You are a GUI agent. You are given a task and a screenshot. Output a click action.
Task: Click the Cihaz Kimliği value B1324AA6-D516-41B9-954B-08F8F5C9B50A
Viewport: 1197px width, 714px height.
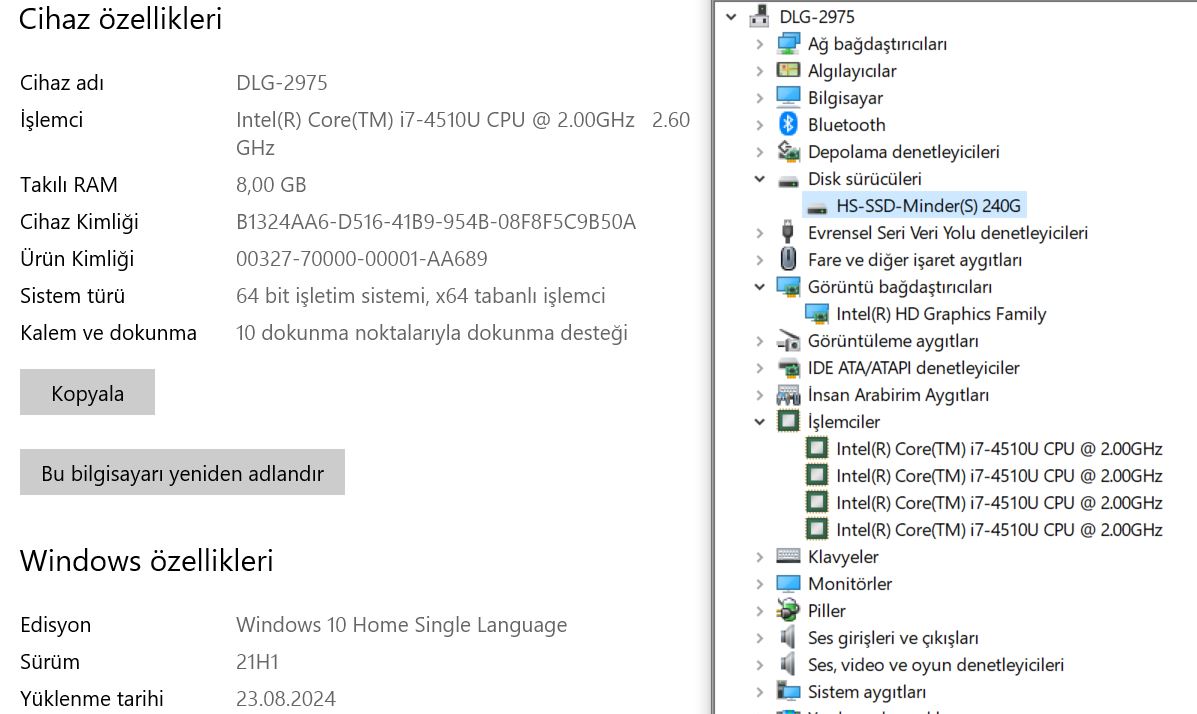click(x=436, y=221)
